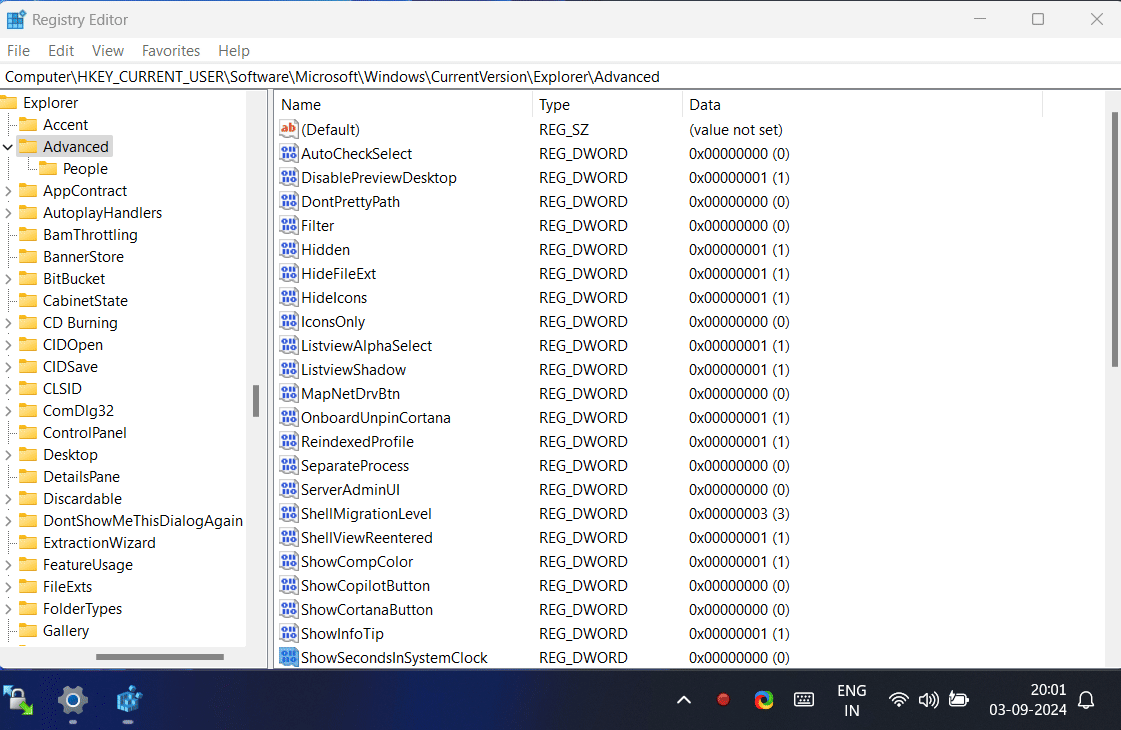Click data 0x00000003 (3) cell

(739, 513)
